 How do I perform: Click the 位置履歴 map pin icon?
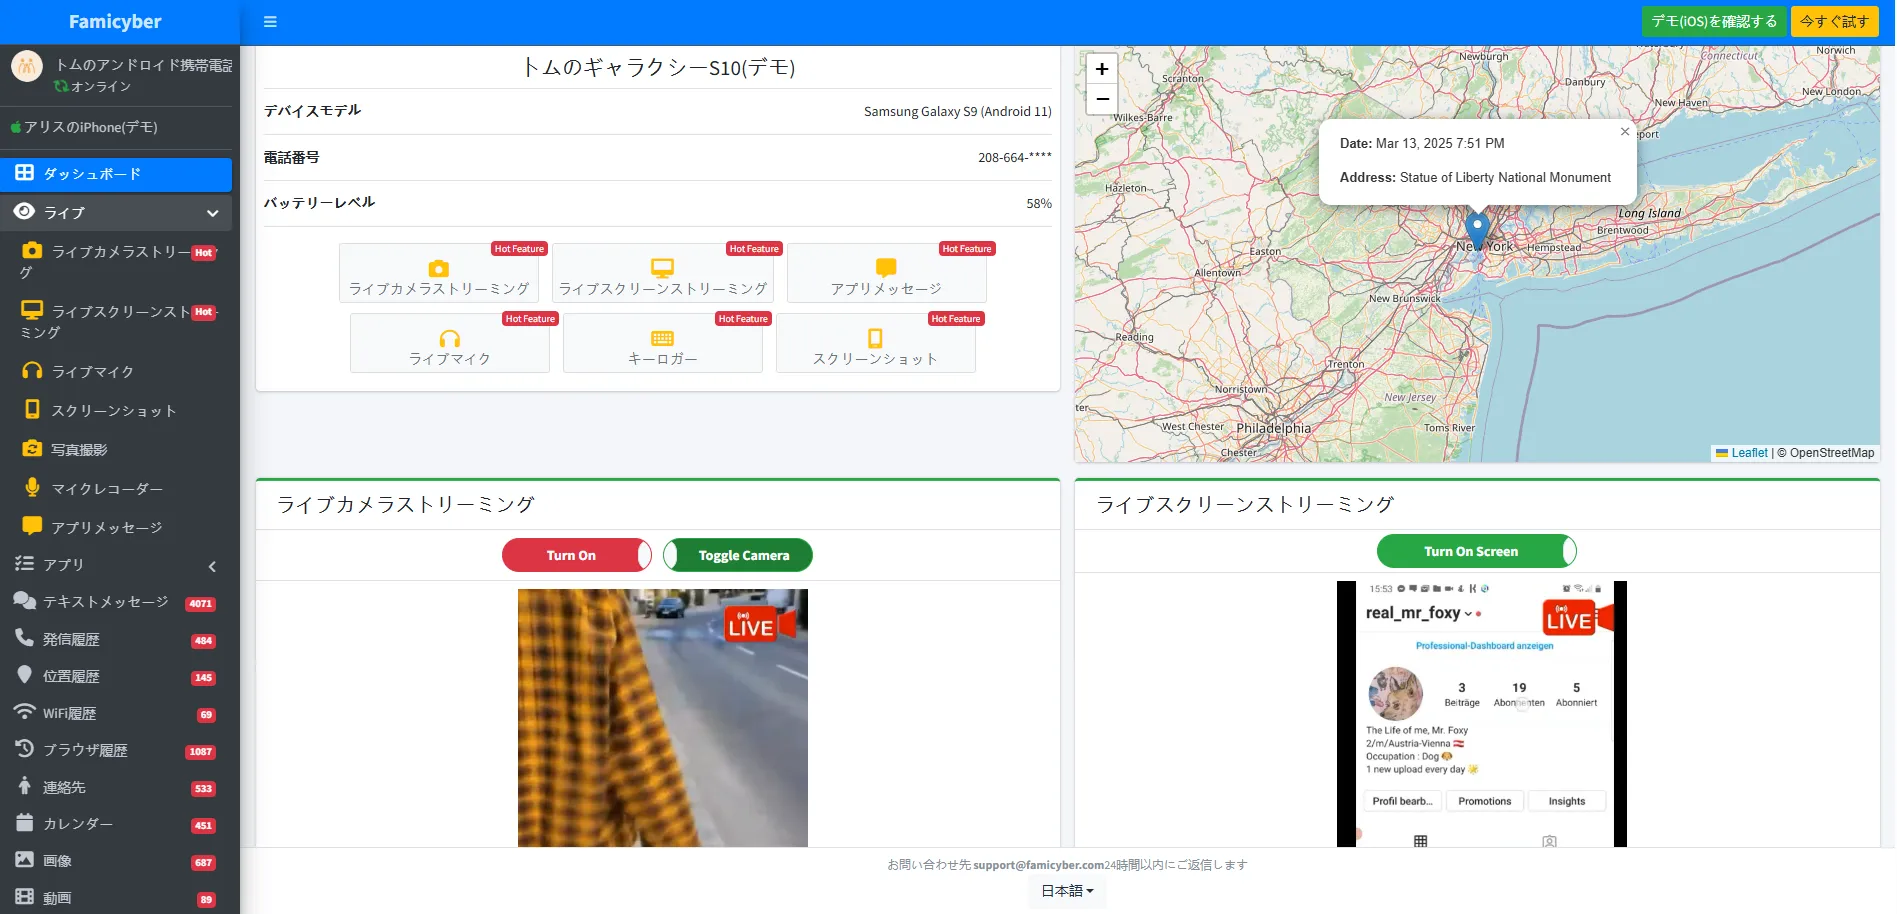coord(24,675)
